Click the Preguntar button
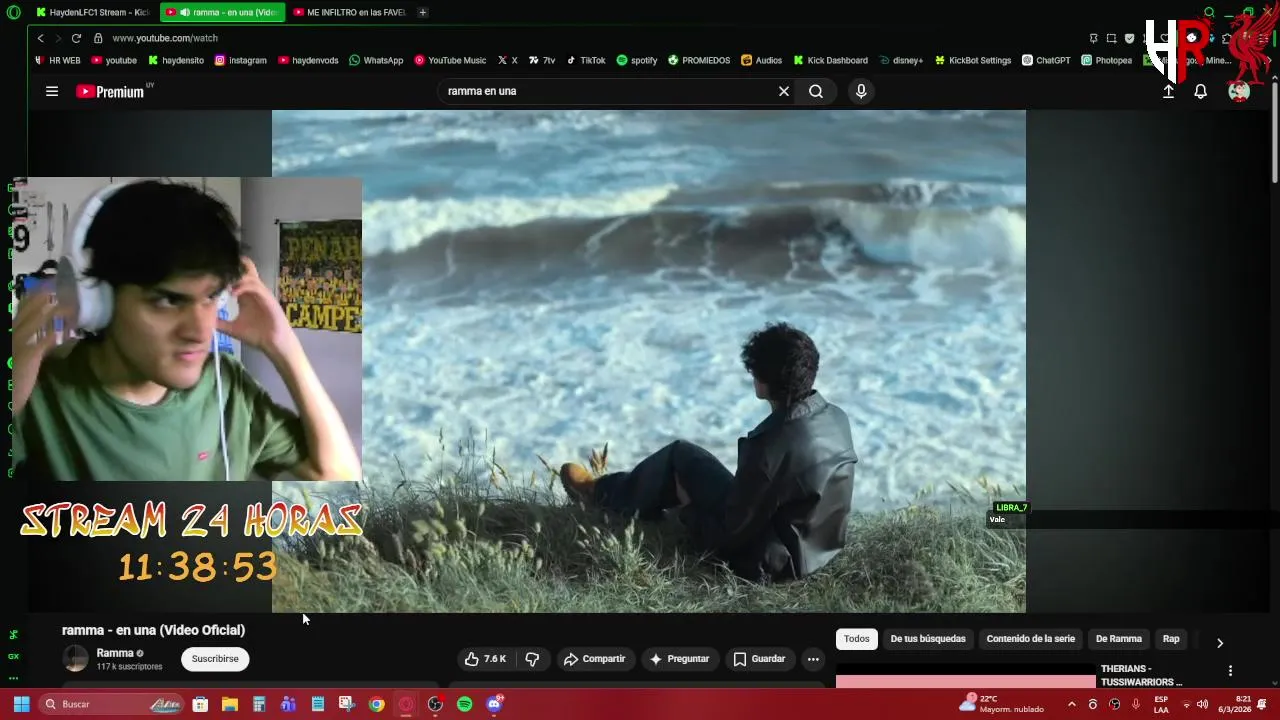The height and width of the screenshot is (720, 1280). (x=679, y=659)
